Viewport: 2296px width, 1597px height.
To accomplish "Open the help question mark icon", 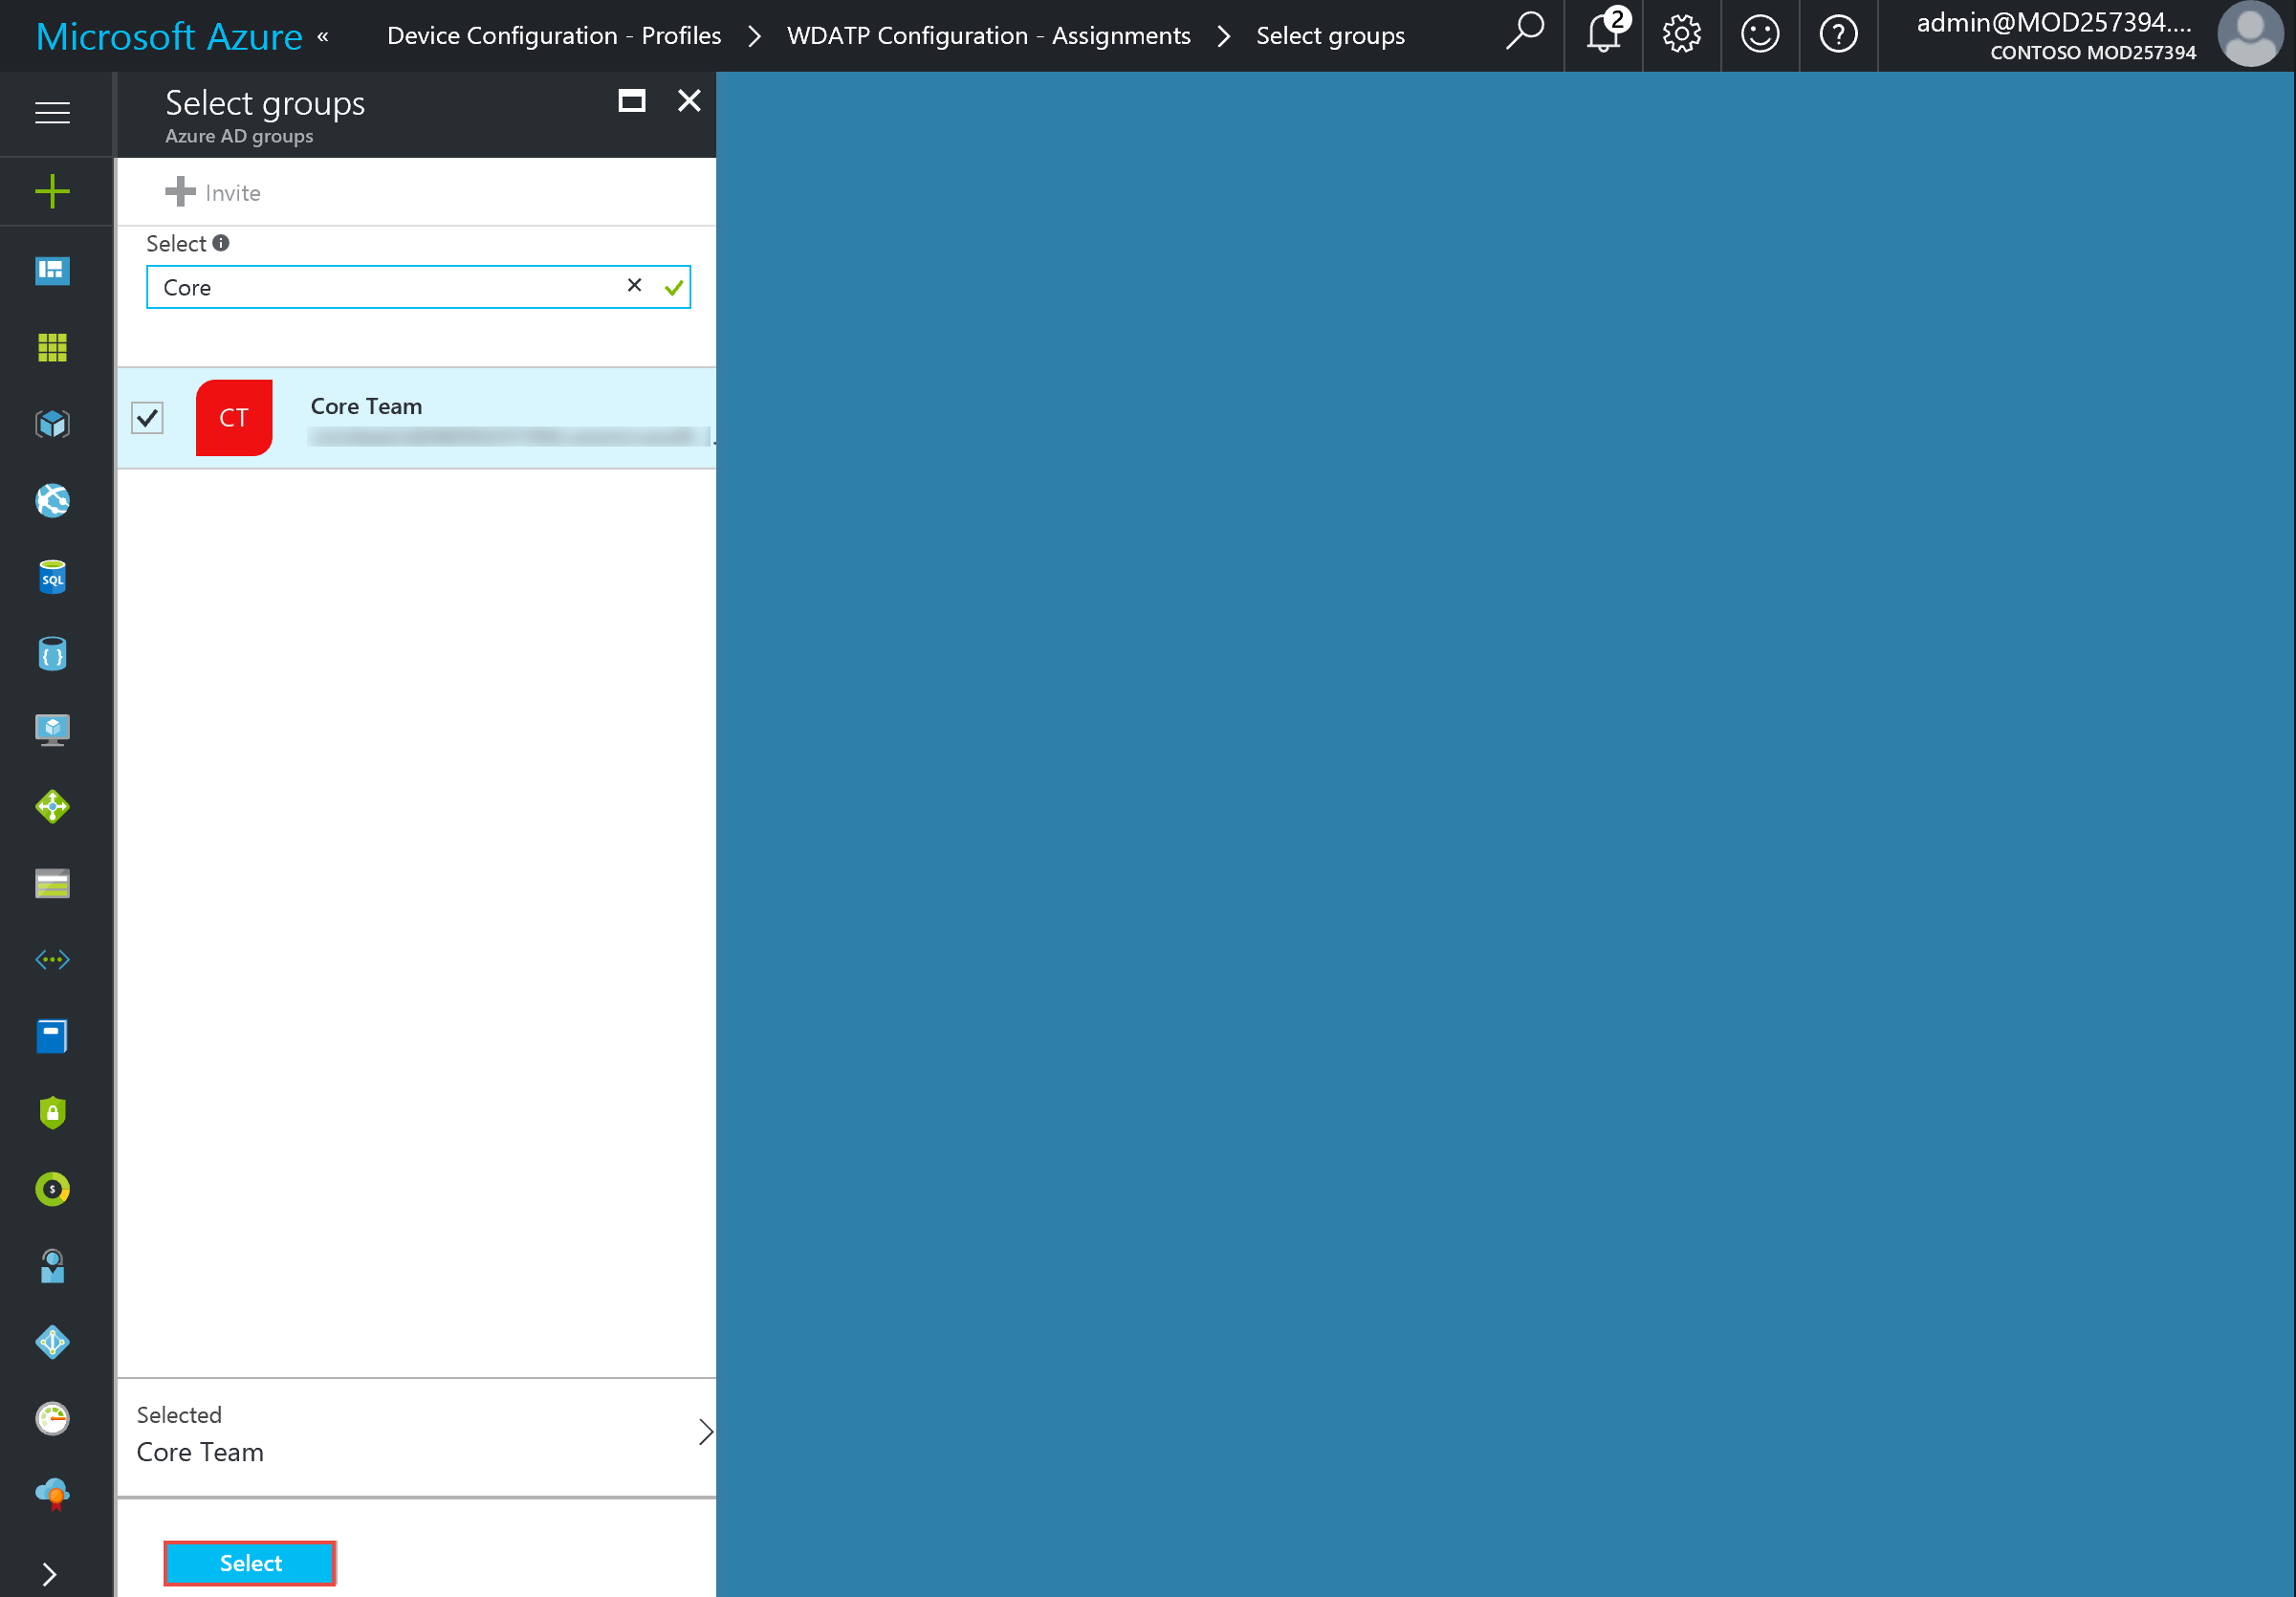I will tap(1838, 35).
